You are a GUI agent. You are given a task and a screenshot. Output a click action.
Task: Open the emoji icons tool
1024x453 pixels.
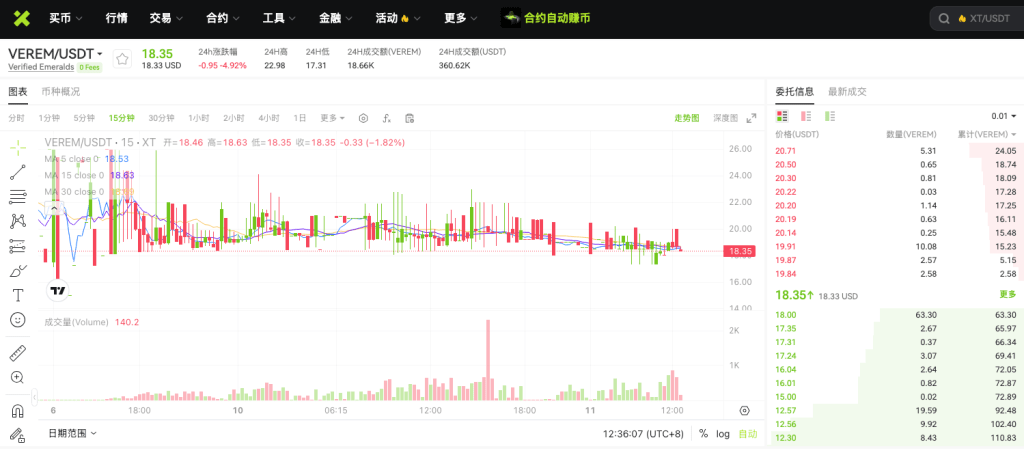coord(18,320)
